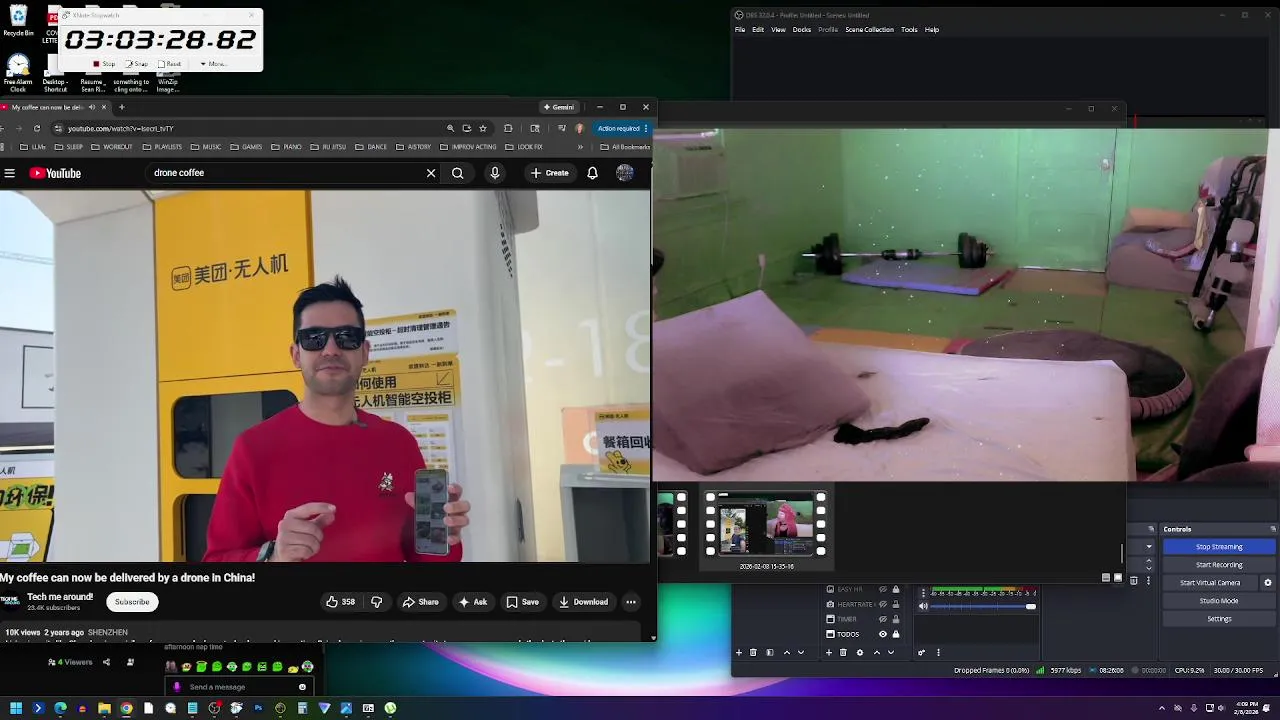Delete selected source with OBS trash icon
The image size is (1280, 720).
pyautogui.click(x=843, y=652)
